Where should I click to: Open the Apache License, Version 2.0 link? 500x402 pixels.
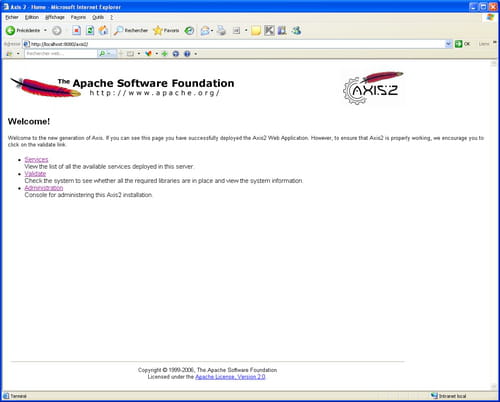pyautogui.click(x=230, y=377)
